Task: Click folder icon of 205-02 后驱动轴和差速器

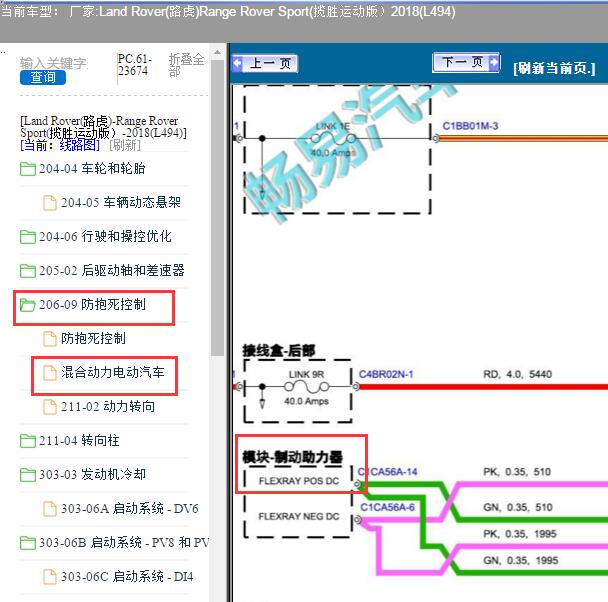Action: tap(28, 271)
